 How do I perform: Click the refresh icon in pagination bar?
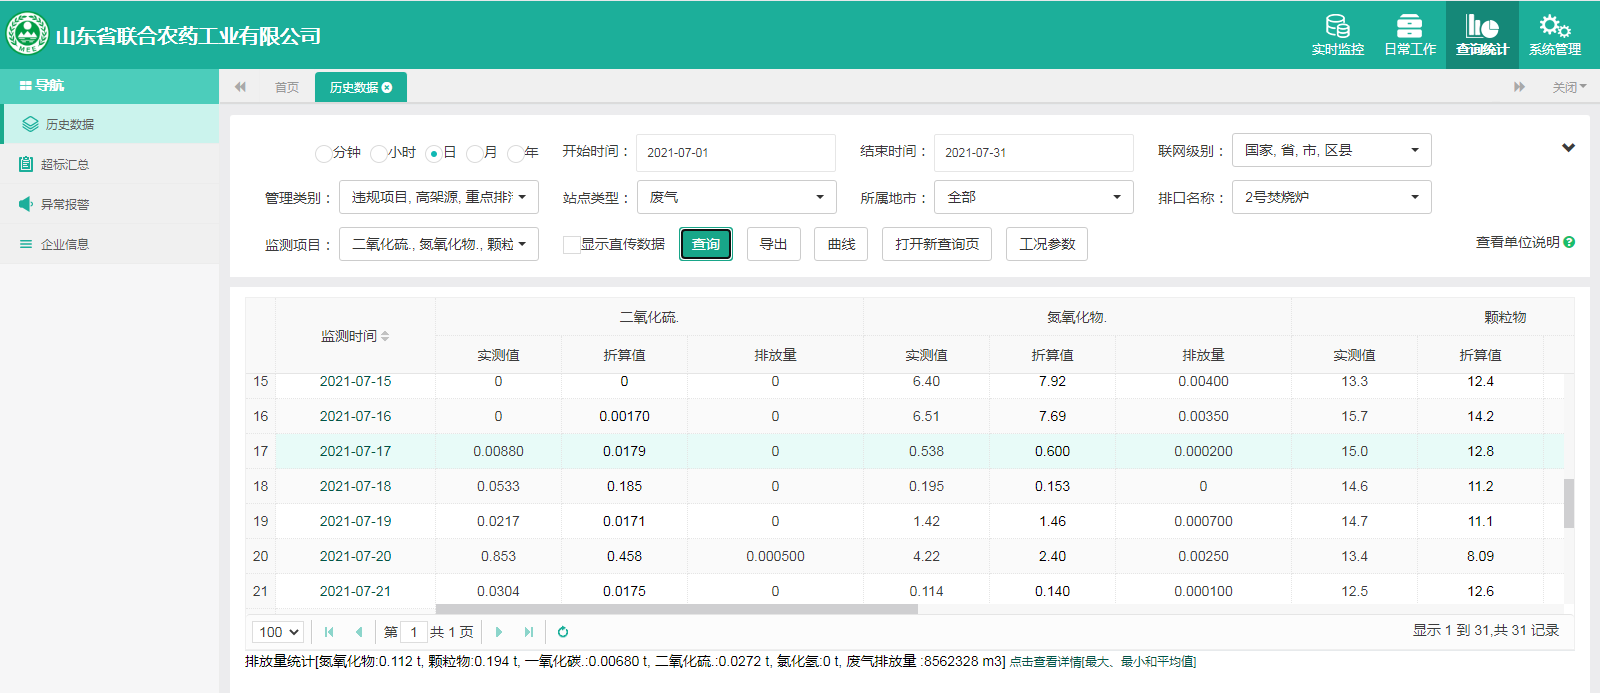[x=563, y=632]
